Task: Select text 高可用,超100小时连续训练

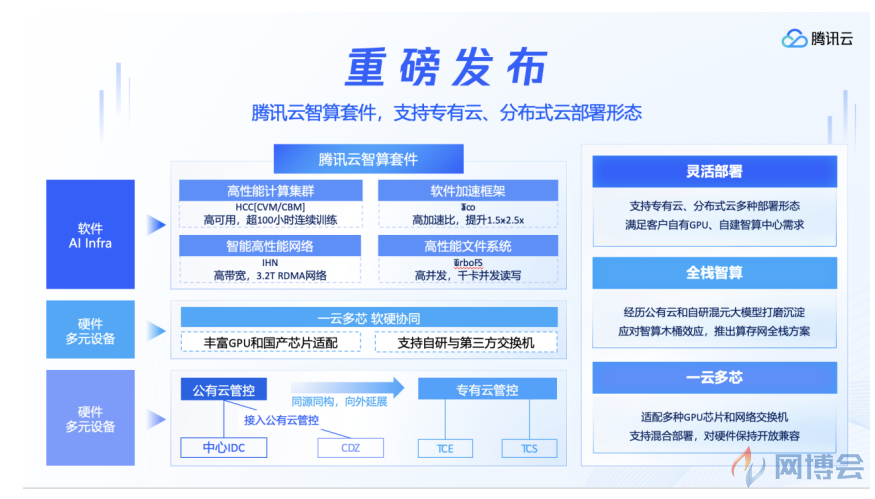Action: point(271,220)
